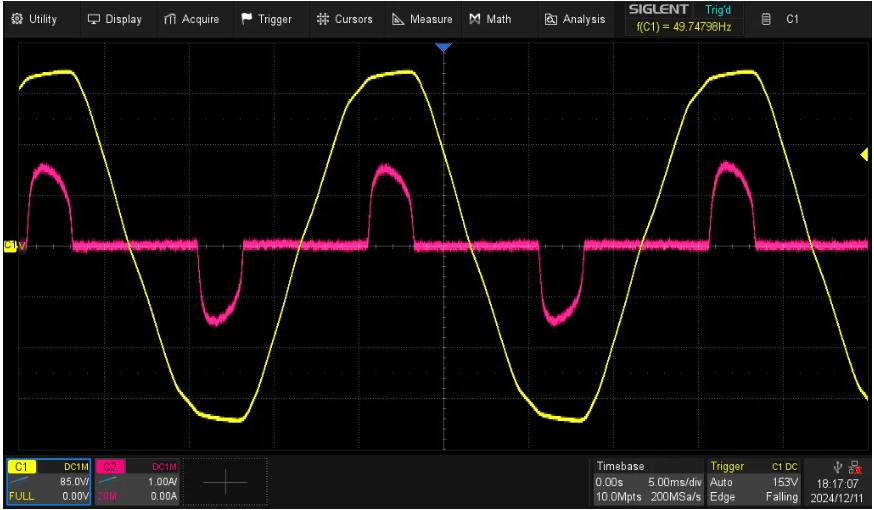
Task: Click the trigger source C1 DC
Action: tap(784, 467)
